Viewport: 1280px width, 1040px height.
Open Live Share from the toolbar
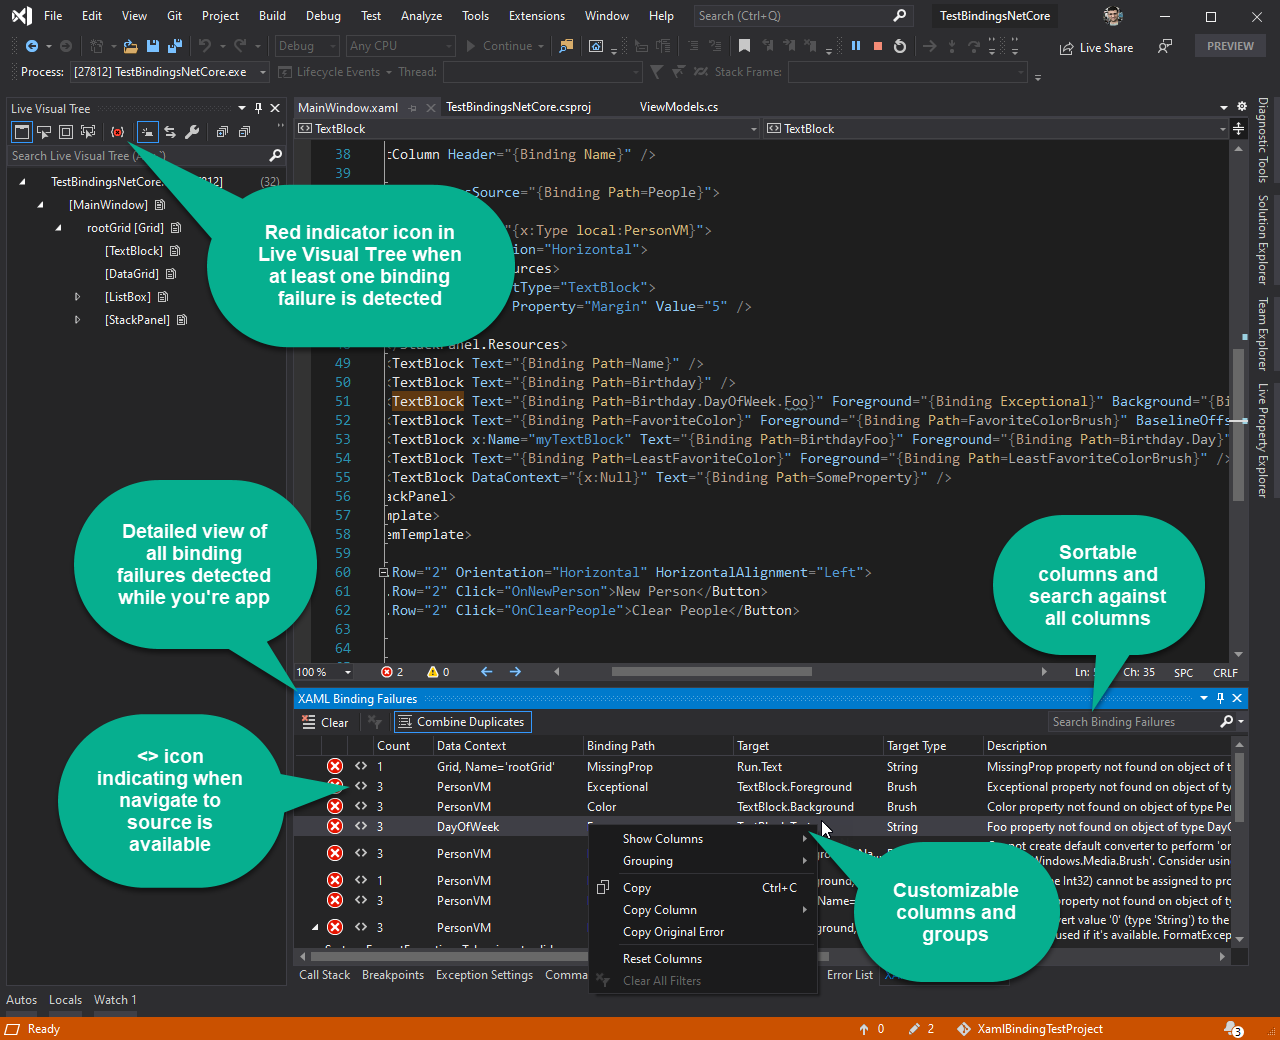[x=1095, y=46]
